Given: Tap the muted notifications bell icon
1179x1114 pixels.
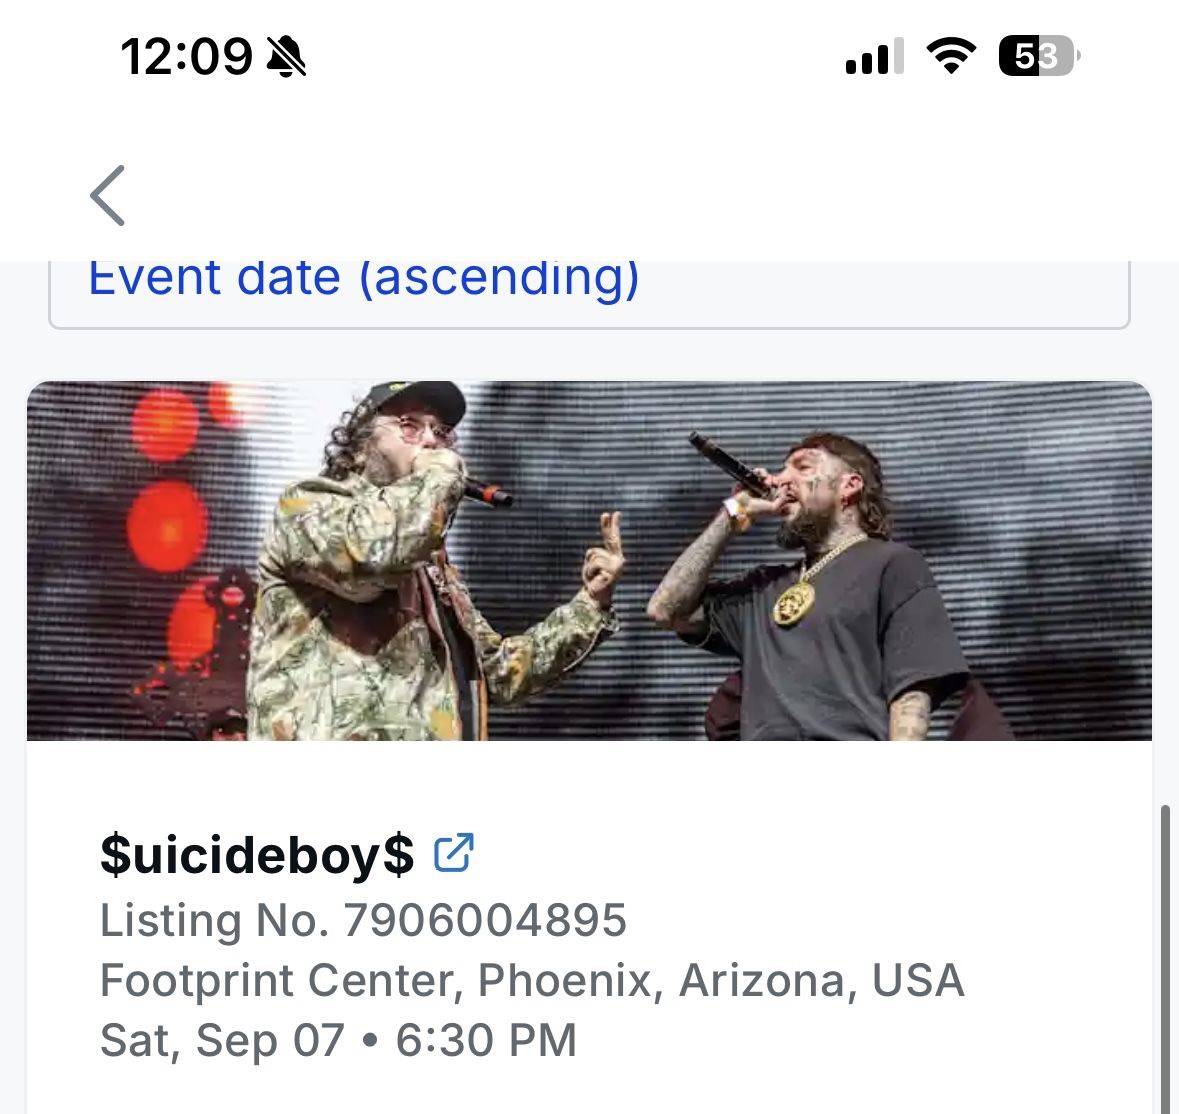Looking at the screenshot, I should tap(283, 57).
